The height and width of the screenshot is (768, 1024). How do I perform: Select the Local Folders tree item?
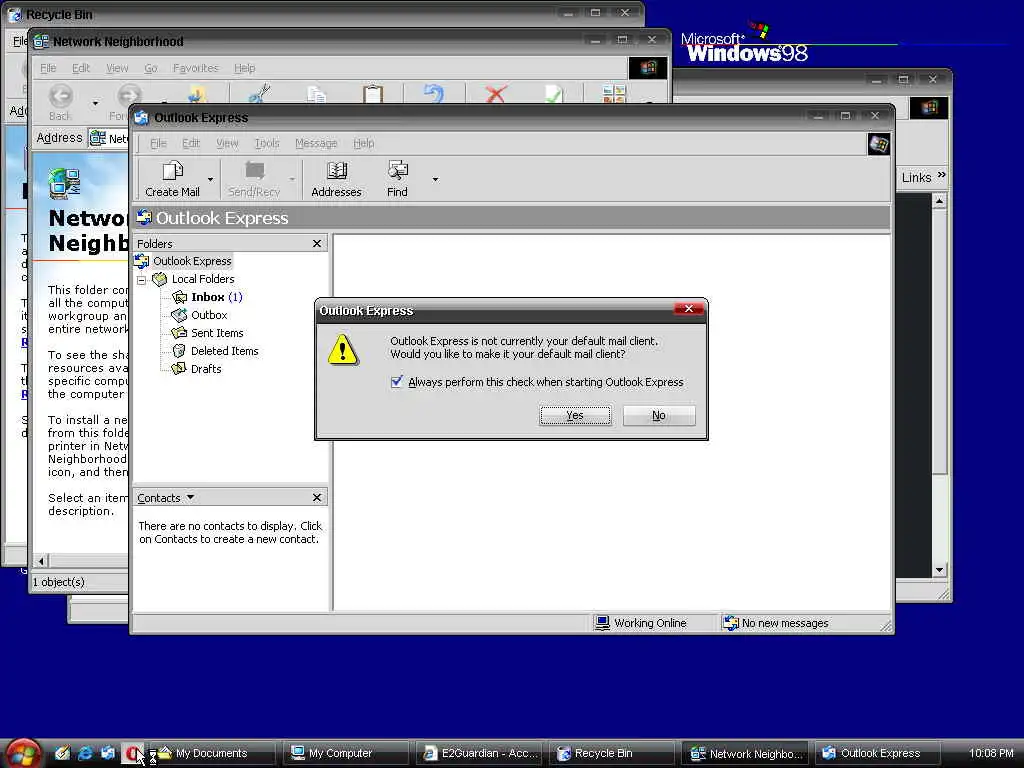click(x=202, y=279)
